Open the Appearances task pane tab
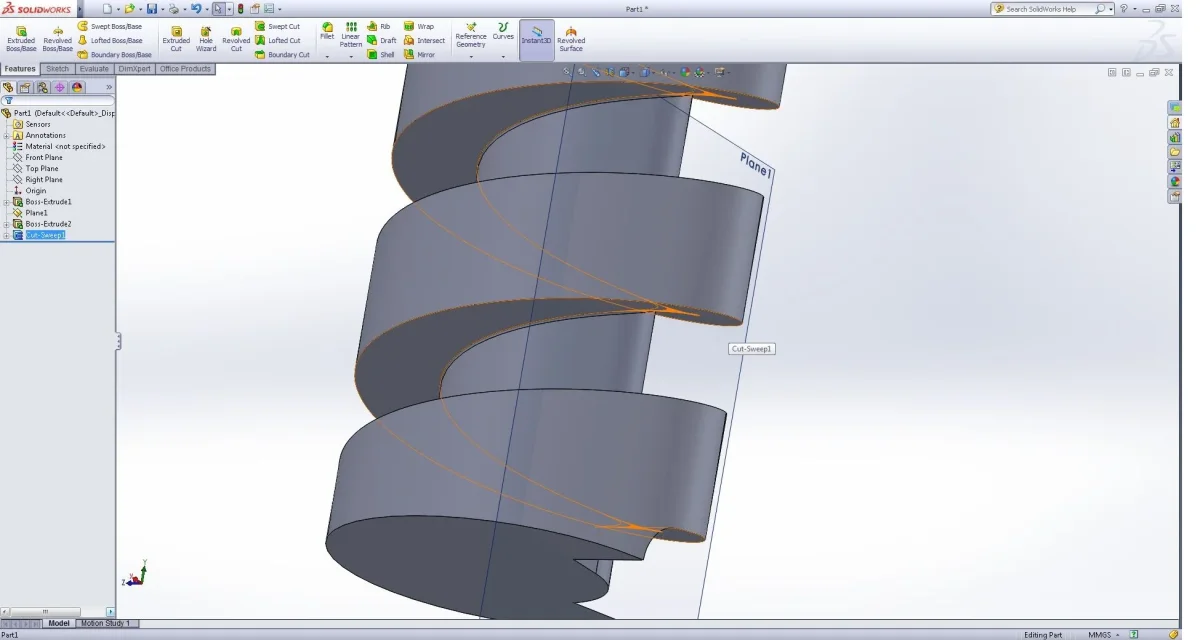The image size is (1203, 640). [x=1176, y=181]
